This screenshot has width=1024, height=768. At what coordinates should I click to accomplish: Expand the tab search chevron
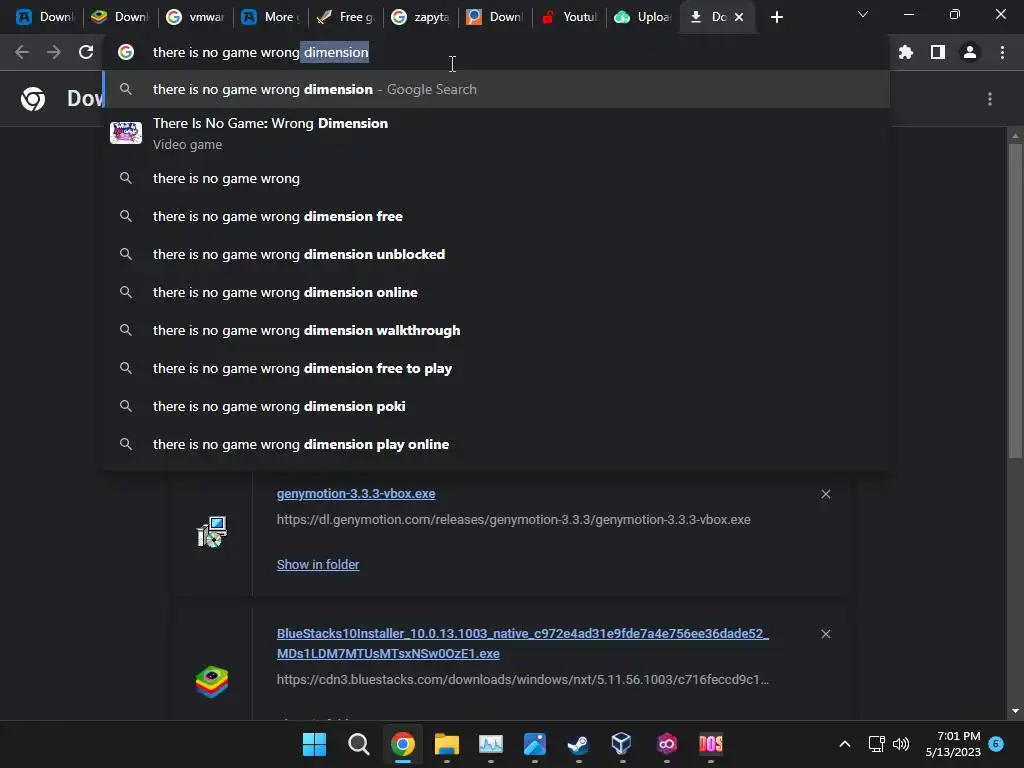pos(863,14)
